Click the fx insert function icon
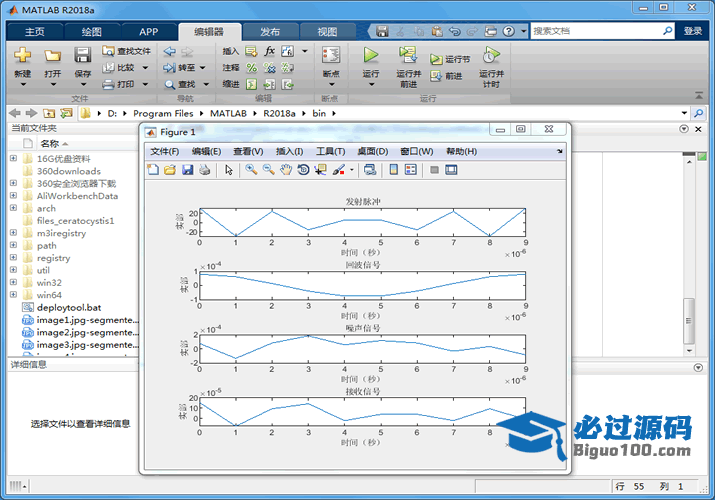The height and width of the screenshot is (500, 715). click(x=269, y=51)
